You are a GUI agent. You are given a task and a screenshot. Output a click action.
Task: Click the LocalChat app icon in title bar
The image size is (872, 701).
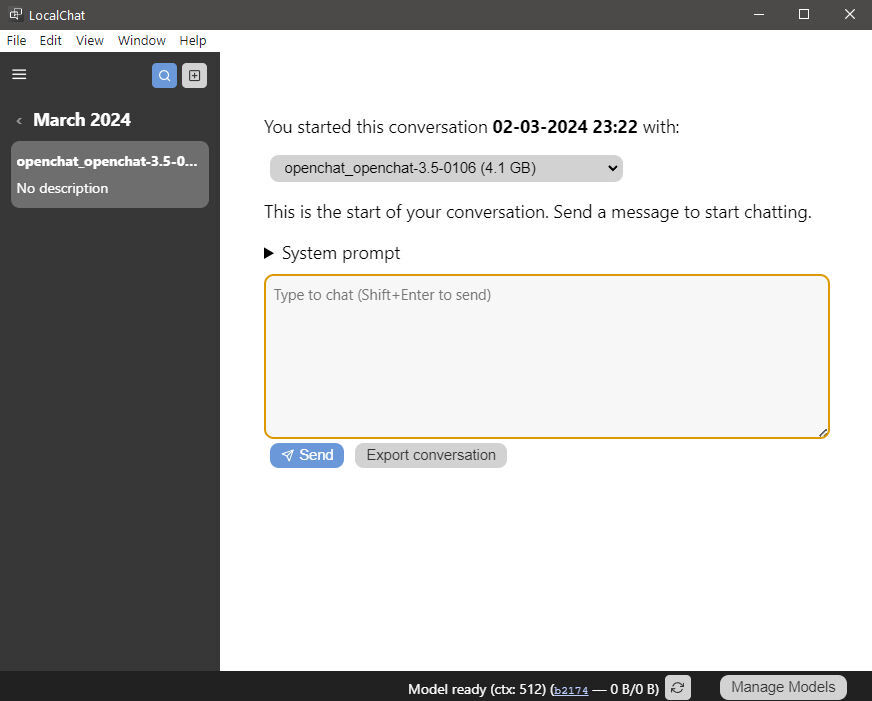15,14
